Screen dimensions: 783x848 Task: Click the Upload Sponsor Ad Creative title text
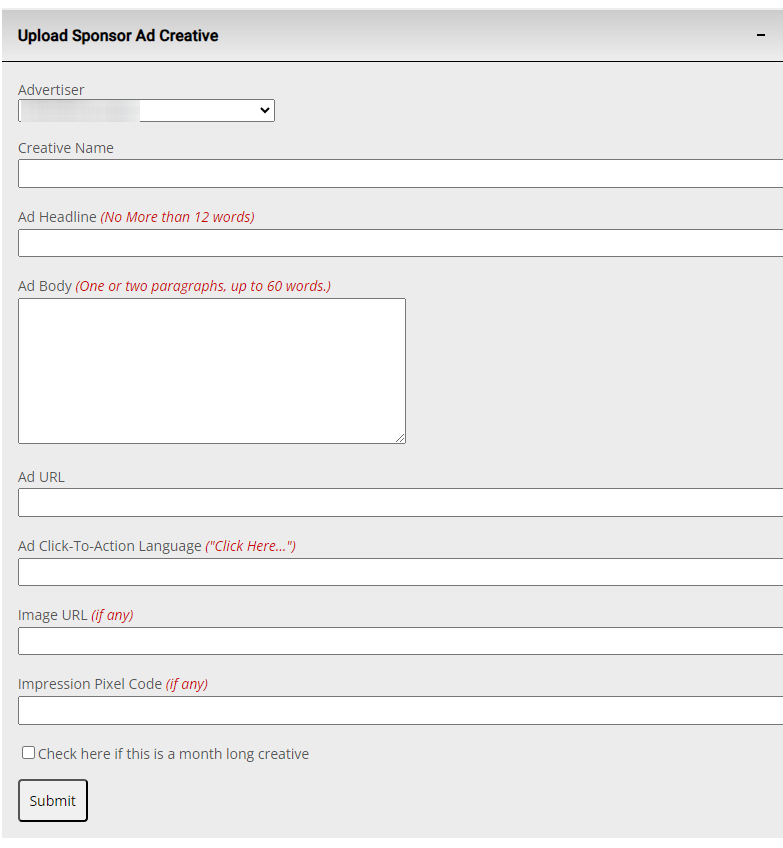click(x=118, y=36)
